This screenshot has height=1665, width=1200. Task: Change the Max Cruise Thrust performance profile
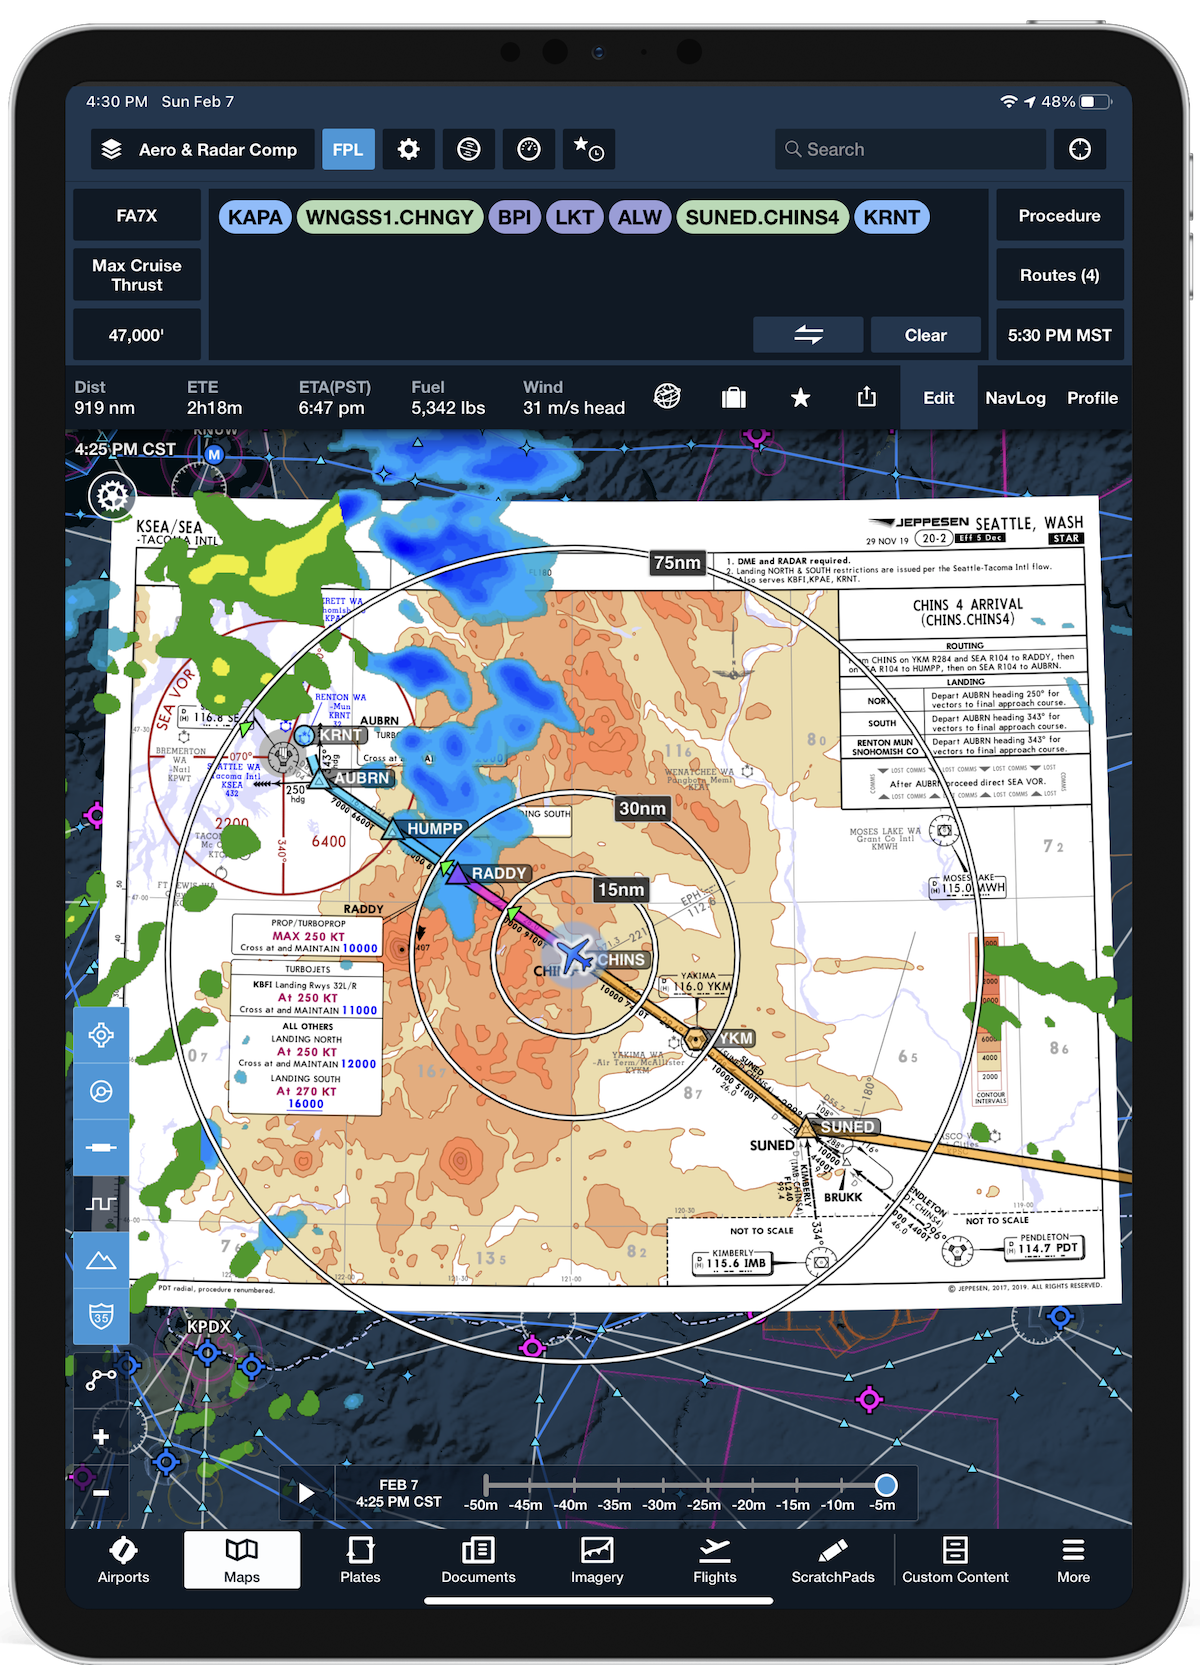pyautogui.click(x=137, y=275)
